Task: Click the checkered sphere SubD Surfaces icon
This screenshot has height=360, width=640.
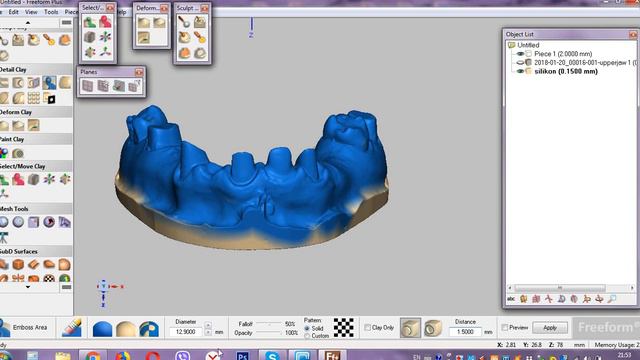Action: coord(49,278)
